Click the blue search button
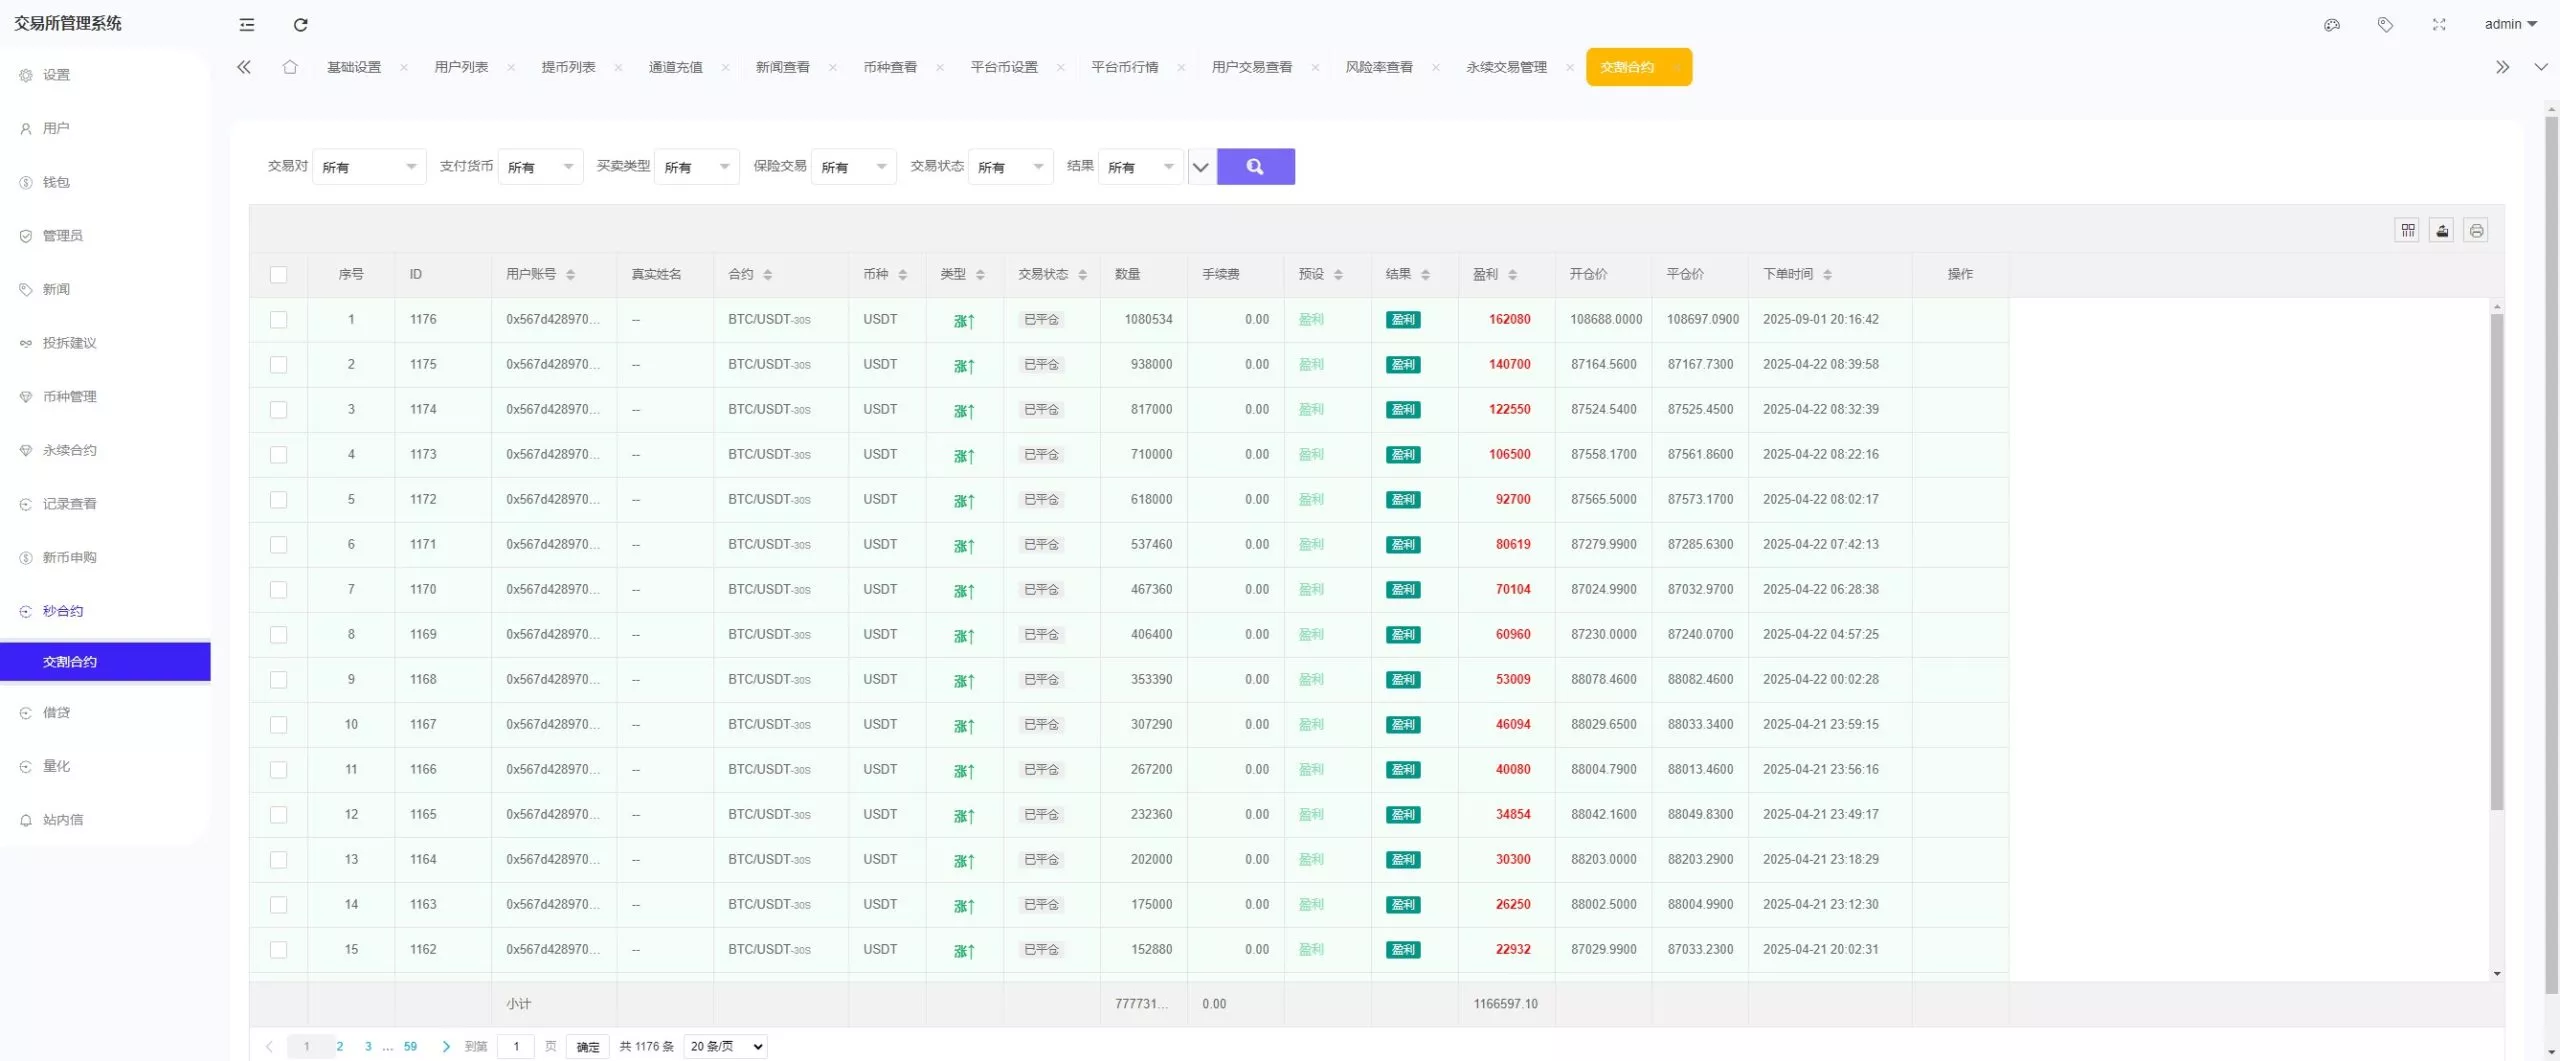The height and width of the screenshot is (1061, 2560). click(x=1255, y=167)
